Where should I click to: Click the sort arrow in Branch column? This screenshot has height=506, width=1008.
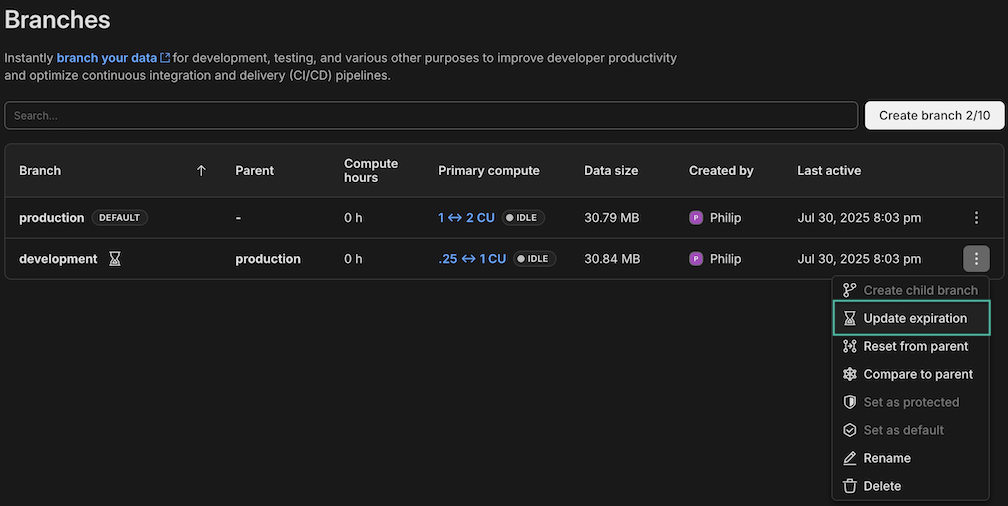click(201, 171)
